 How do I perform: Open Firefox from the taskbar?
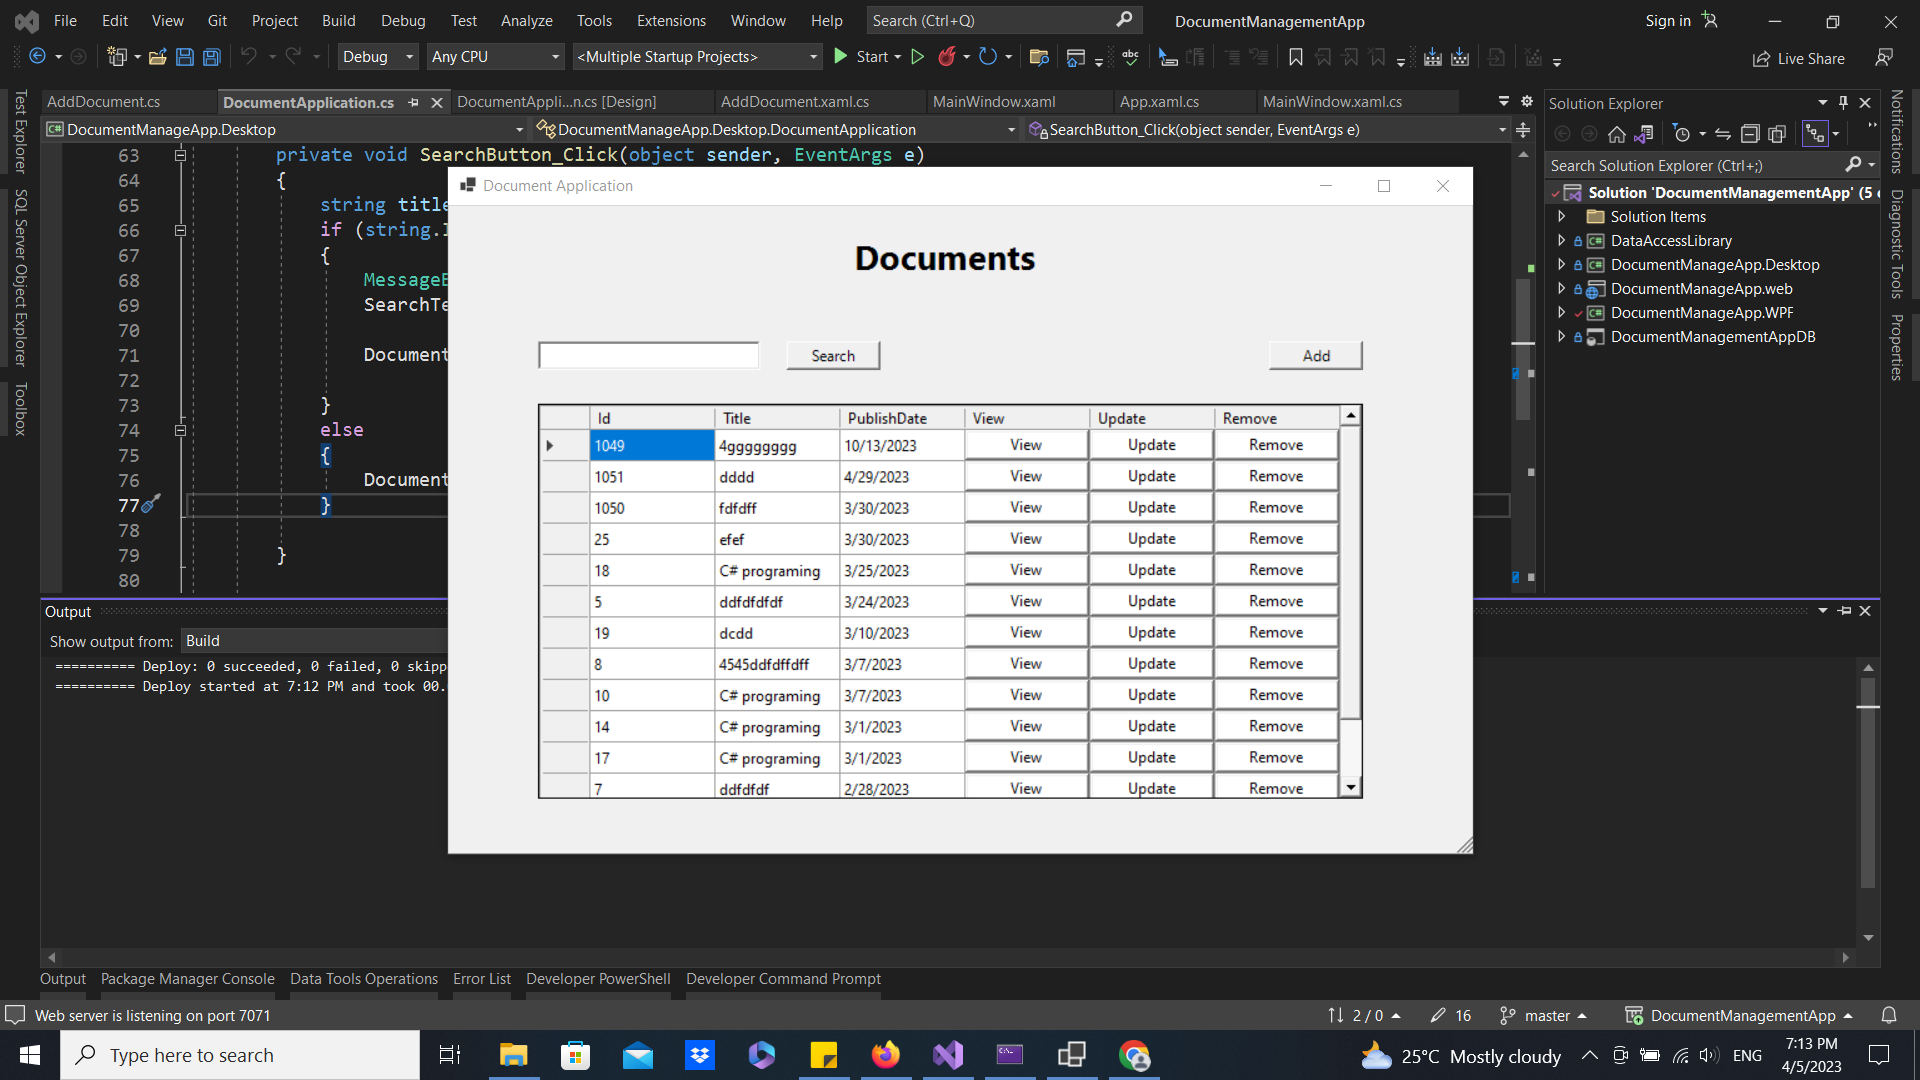click(885, 1055)
